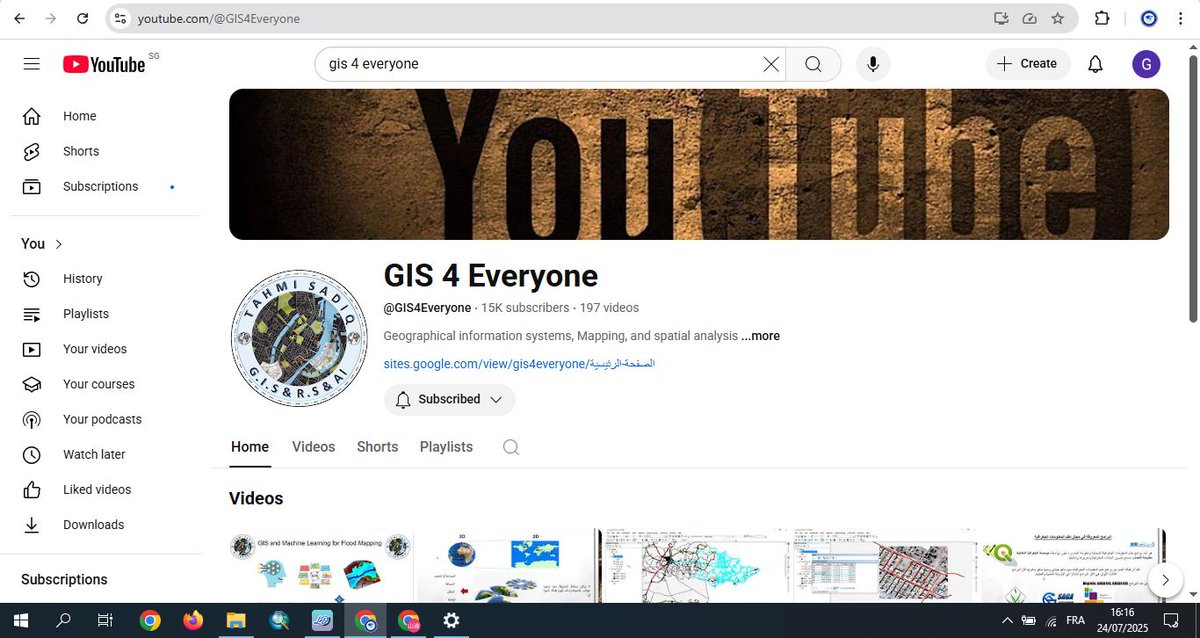Open Task View in the taskbar
The height and width of the screenshot is (638, 1200).
(105, 620)
